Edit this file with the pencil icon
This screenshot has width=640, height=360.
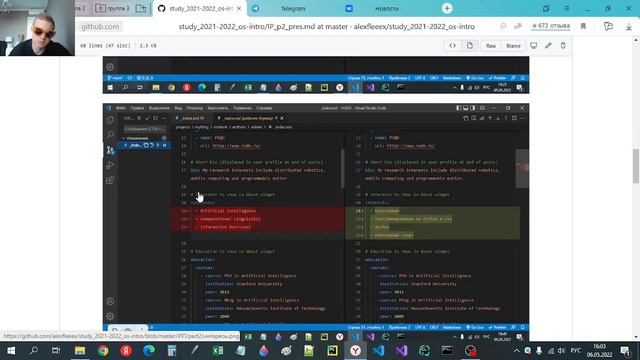[548, 46]
